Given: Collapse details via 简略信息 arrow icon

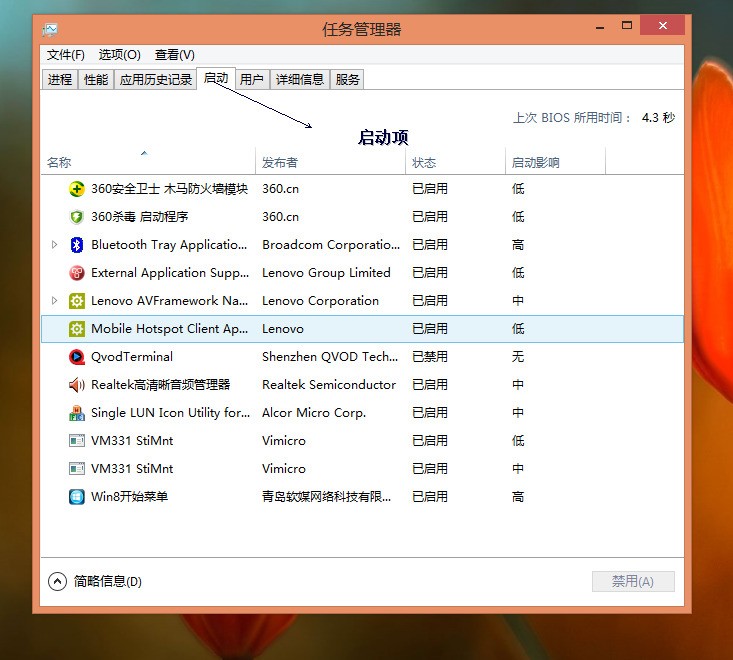Looking at the screenshot, I should (x=57, y=581).
